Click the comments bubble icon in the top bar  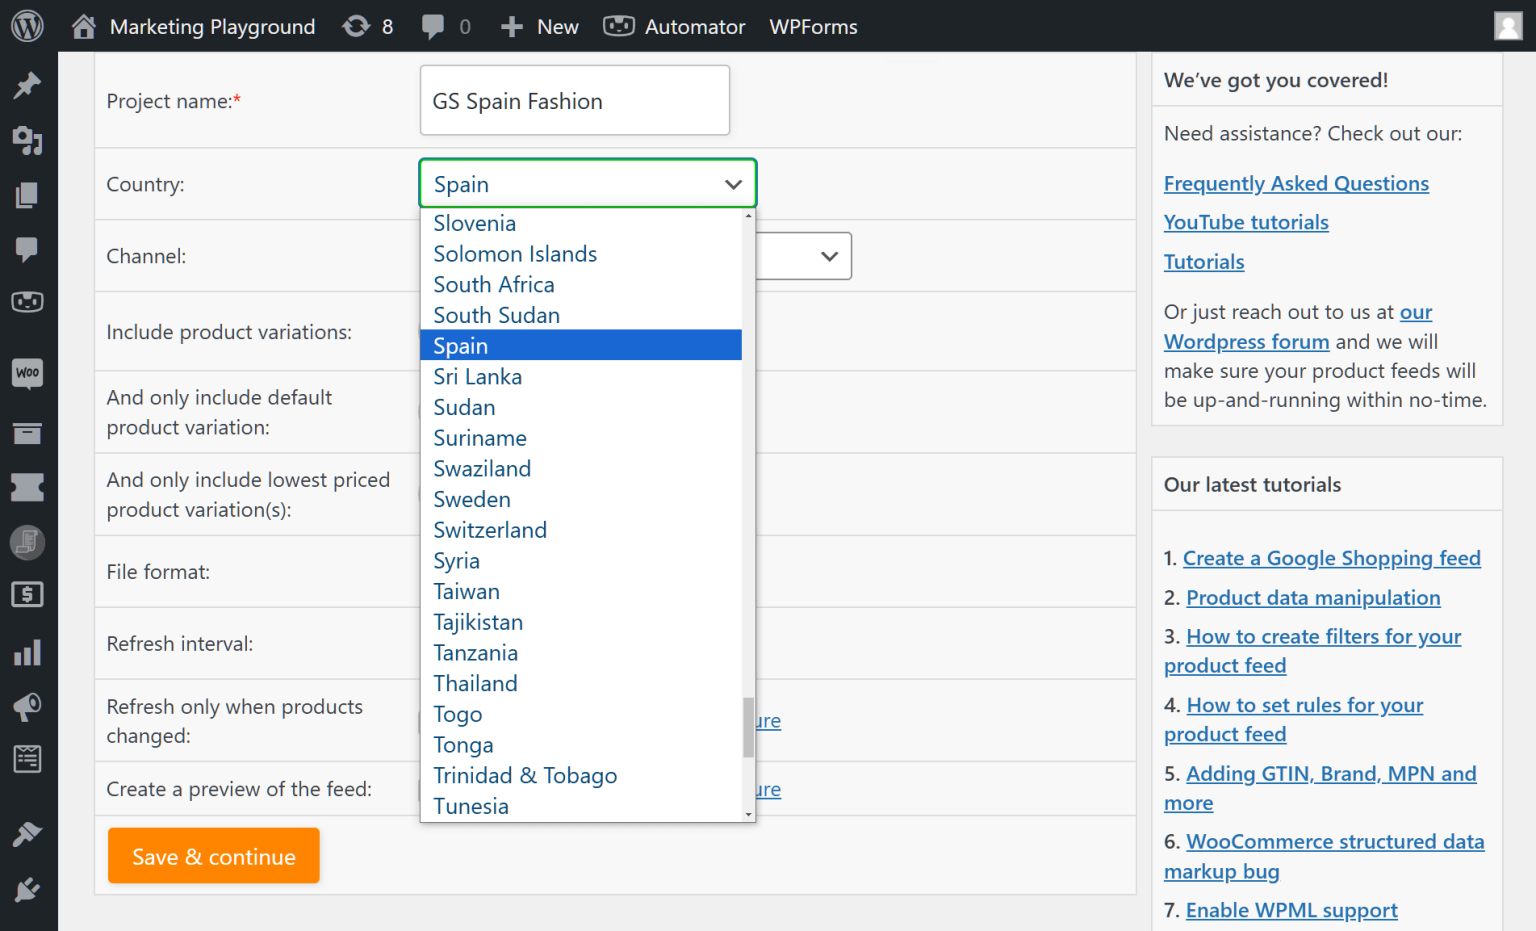[435, 26]
